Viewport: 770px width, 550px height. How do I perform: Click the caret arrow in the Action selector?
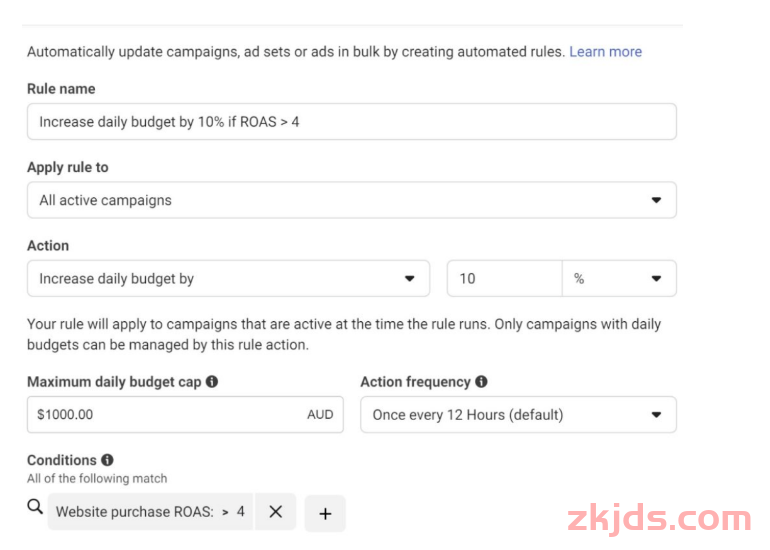[x=409, y=279]
